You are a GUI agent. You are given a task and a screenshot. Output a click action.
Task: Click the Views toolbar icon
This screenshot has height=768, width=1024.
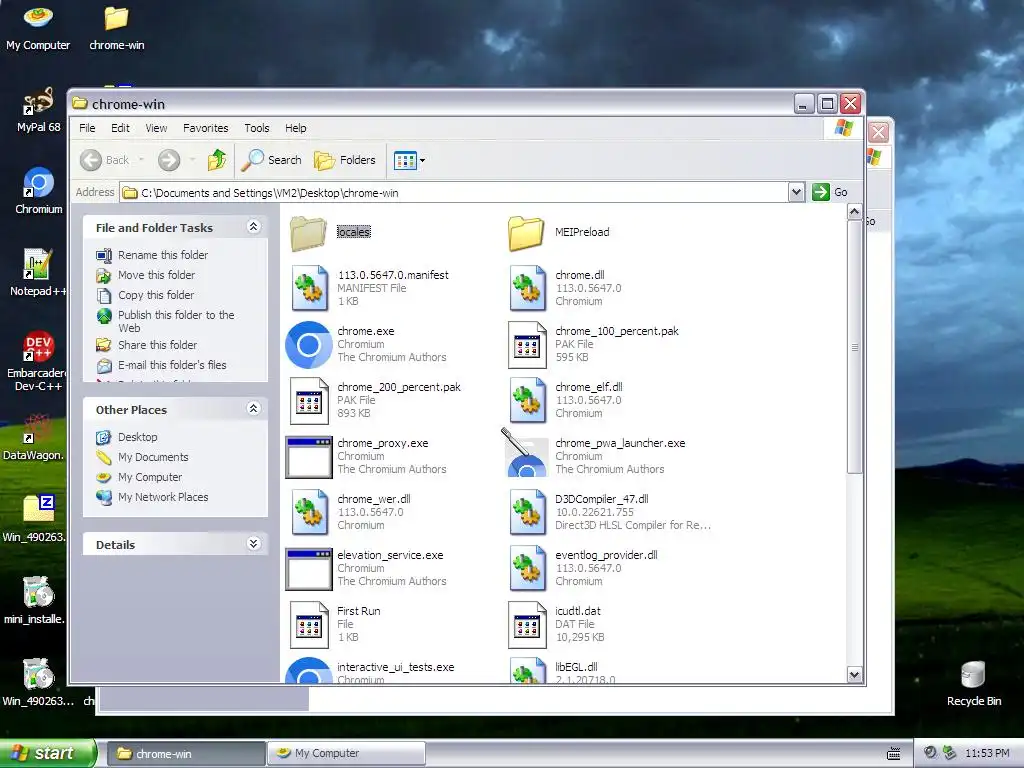click(x=405, y=160)
